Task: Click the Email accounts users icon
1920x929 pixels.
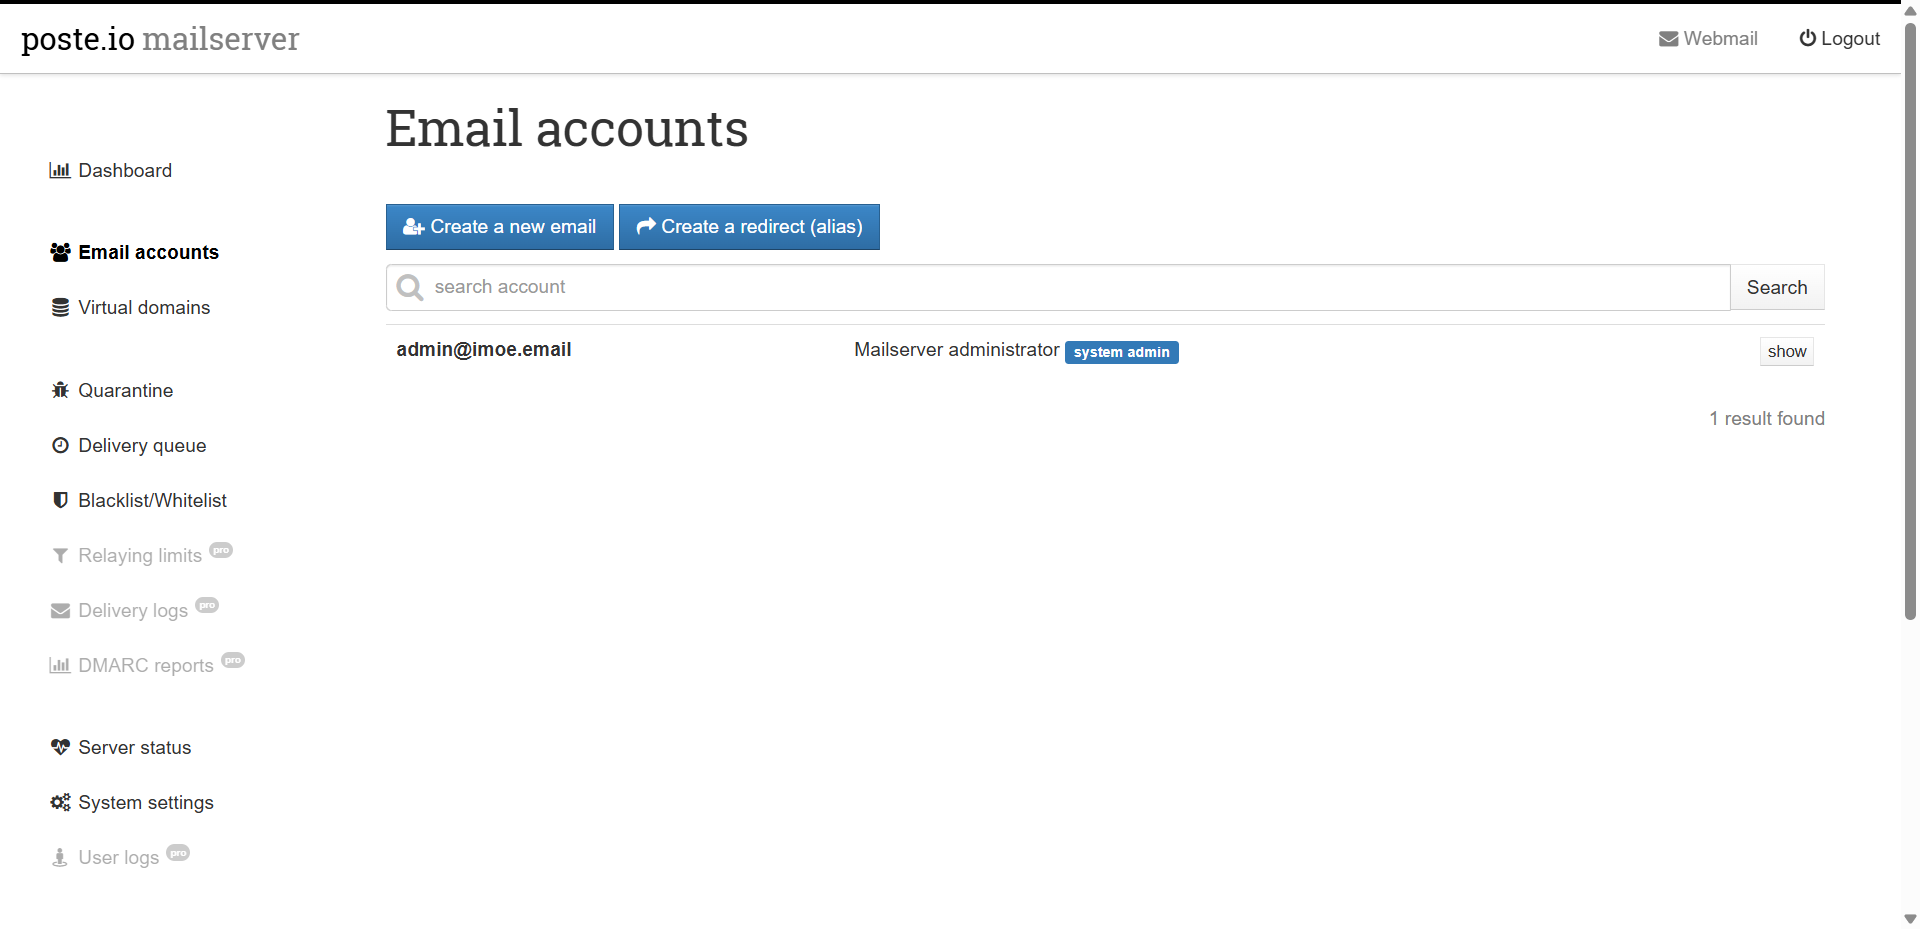Action: pyautogui.click(x=60, y=253)
